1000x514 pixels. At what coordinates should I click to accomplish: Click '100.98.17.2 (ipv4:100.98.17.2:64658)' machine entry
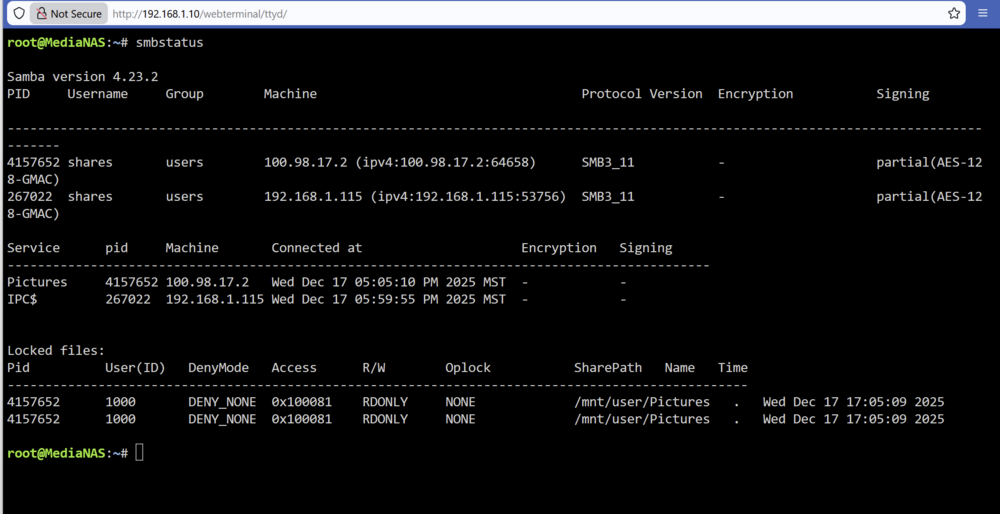[x=400, y=163]
